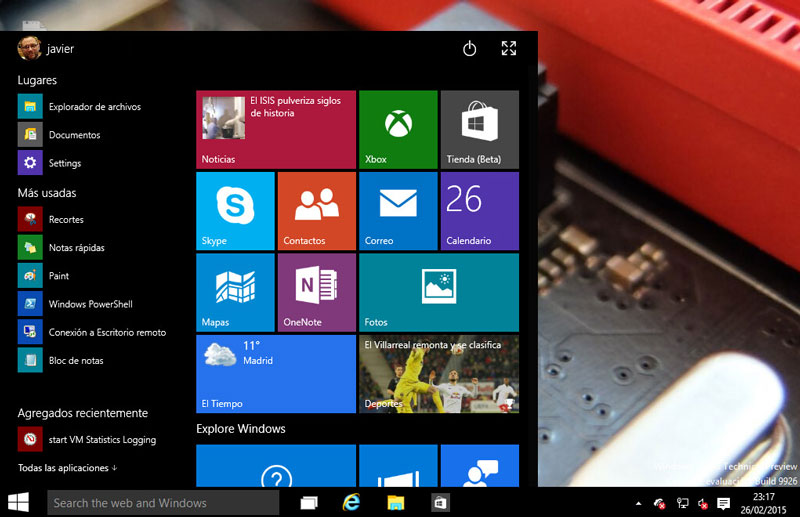The height and width of the screenshot is (517, 800).
Task: Open the Store icon on the taskbar
Action: [x=440, y=503]
